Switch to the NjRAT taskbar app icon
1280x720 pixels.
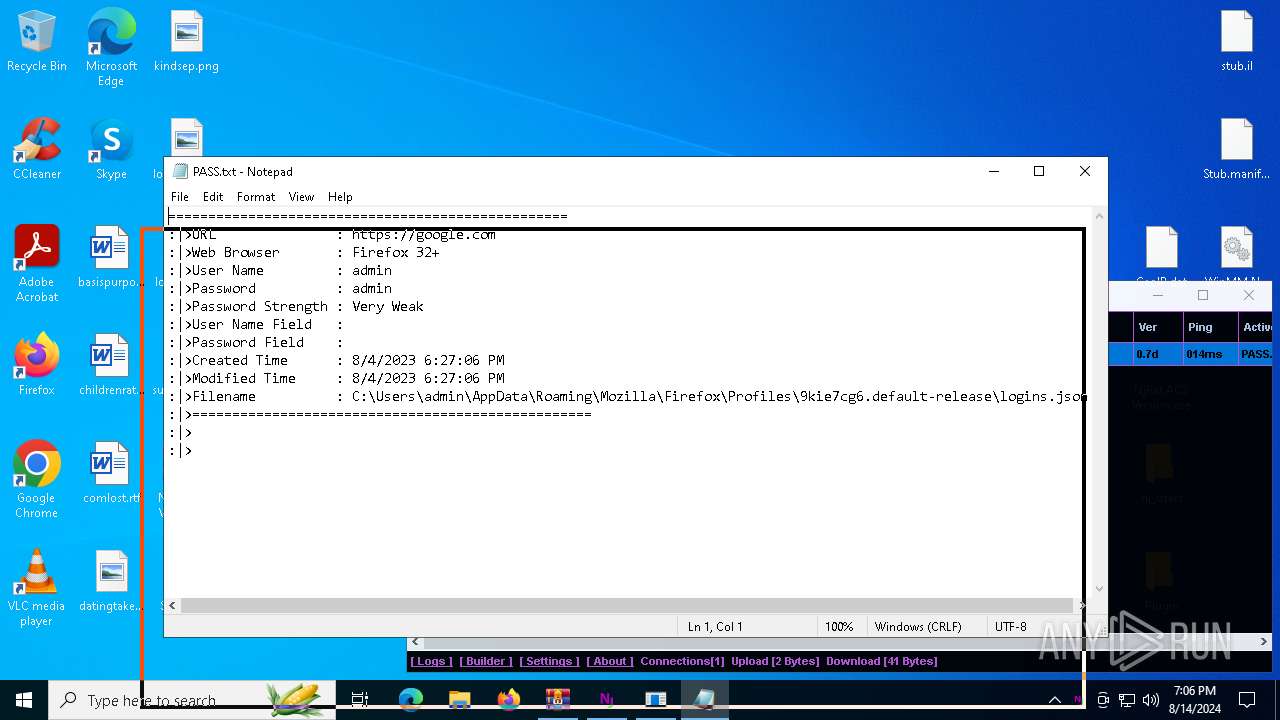pyautogui.click(x=606, y=700)
